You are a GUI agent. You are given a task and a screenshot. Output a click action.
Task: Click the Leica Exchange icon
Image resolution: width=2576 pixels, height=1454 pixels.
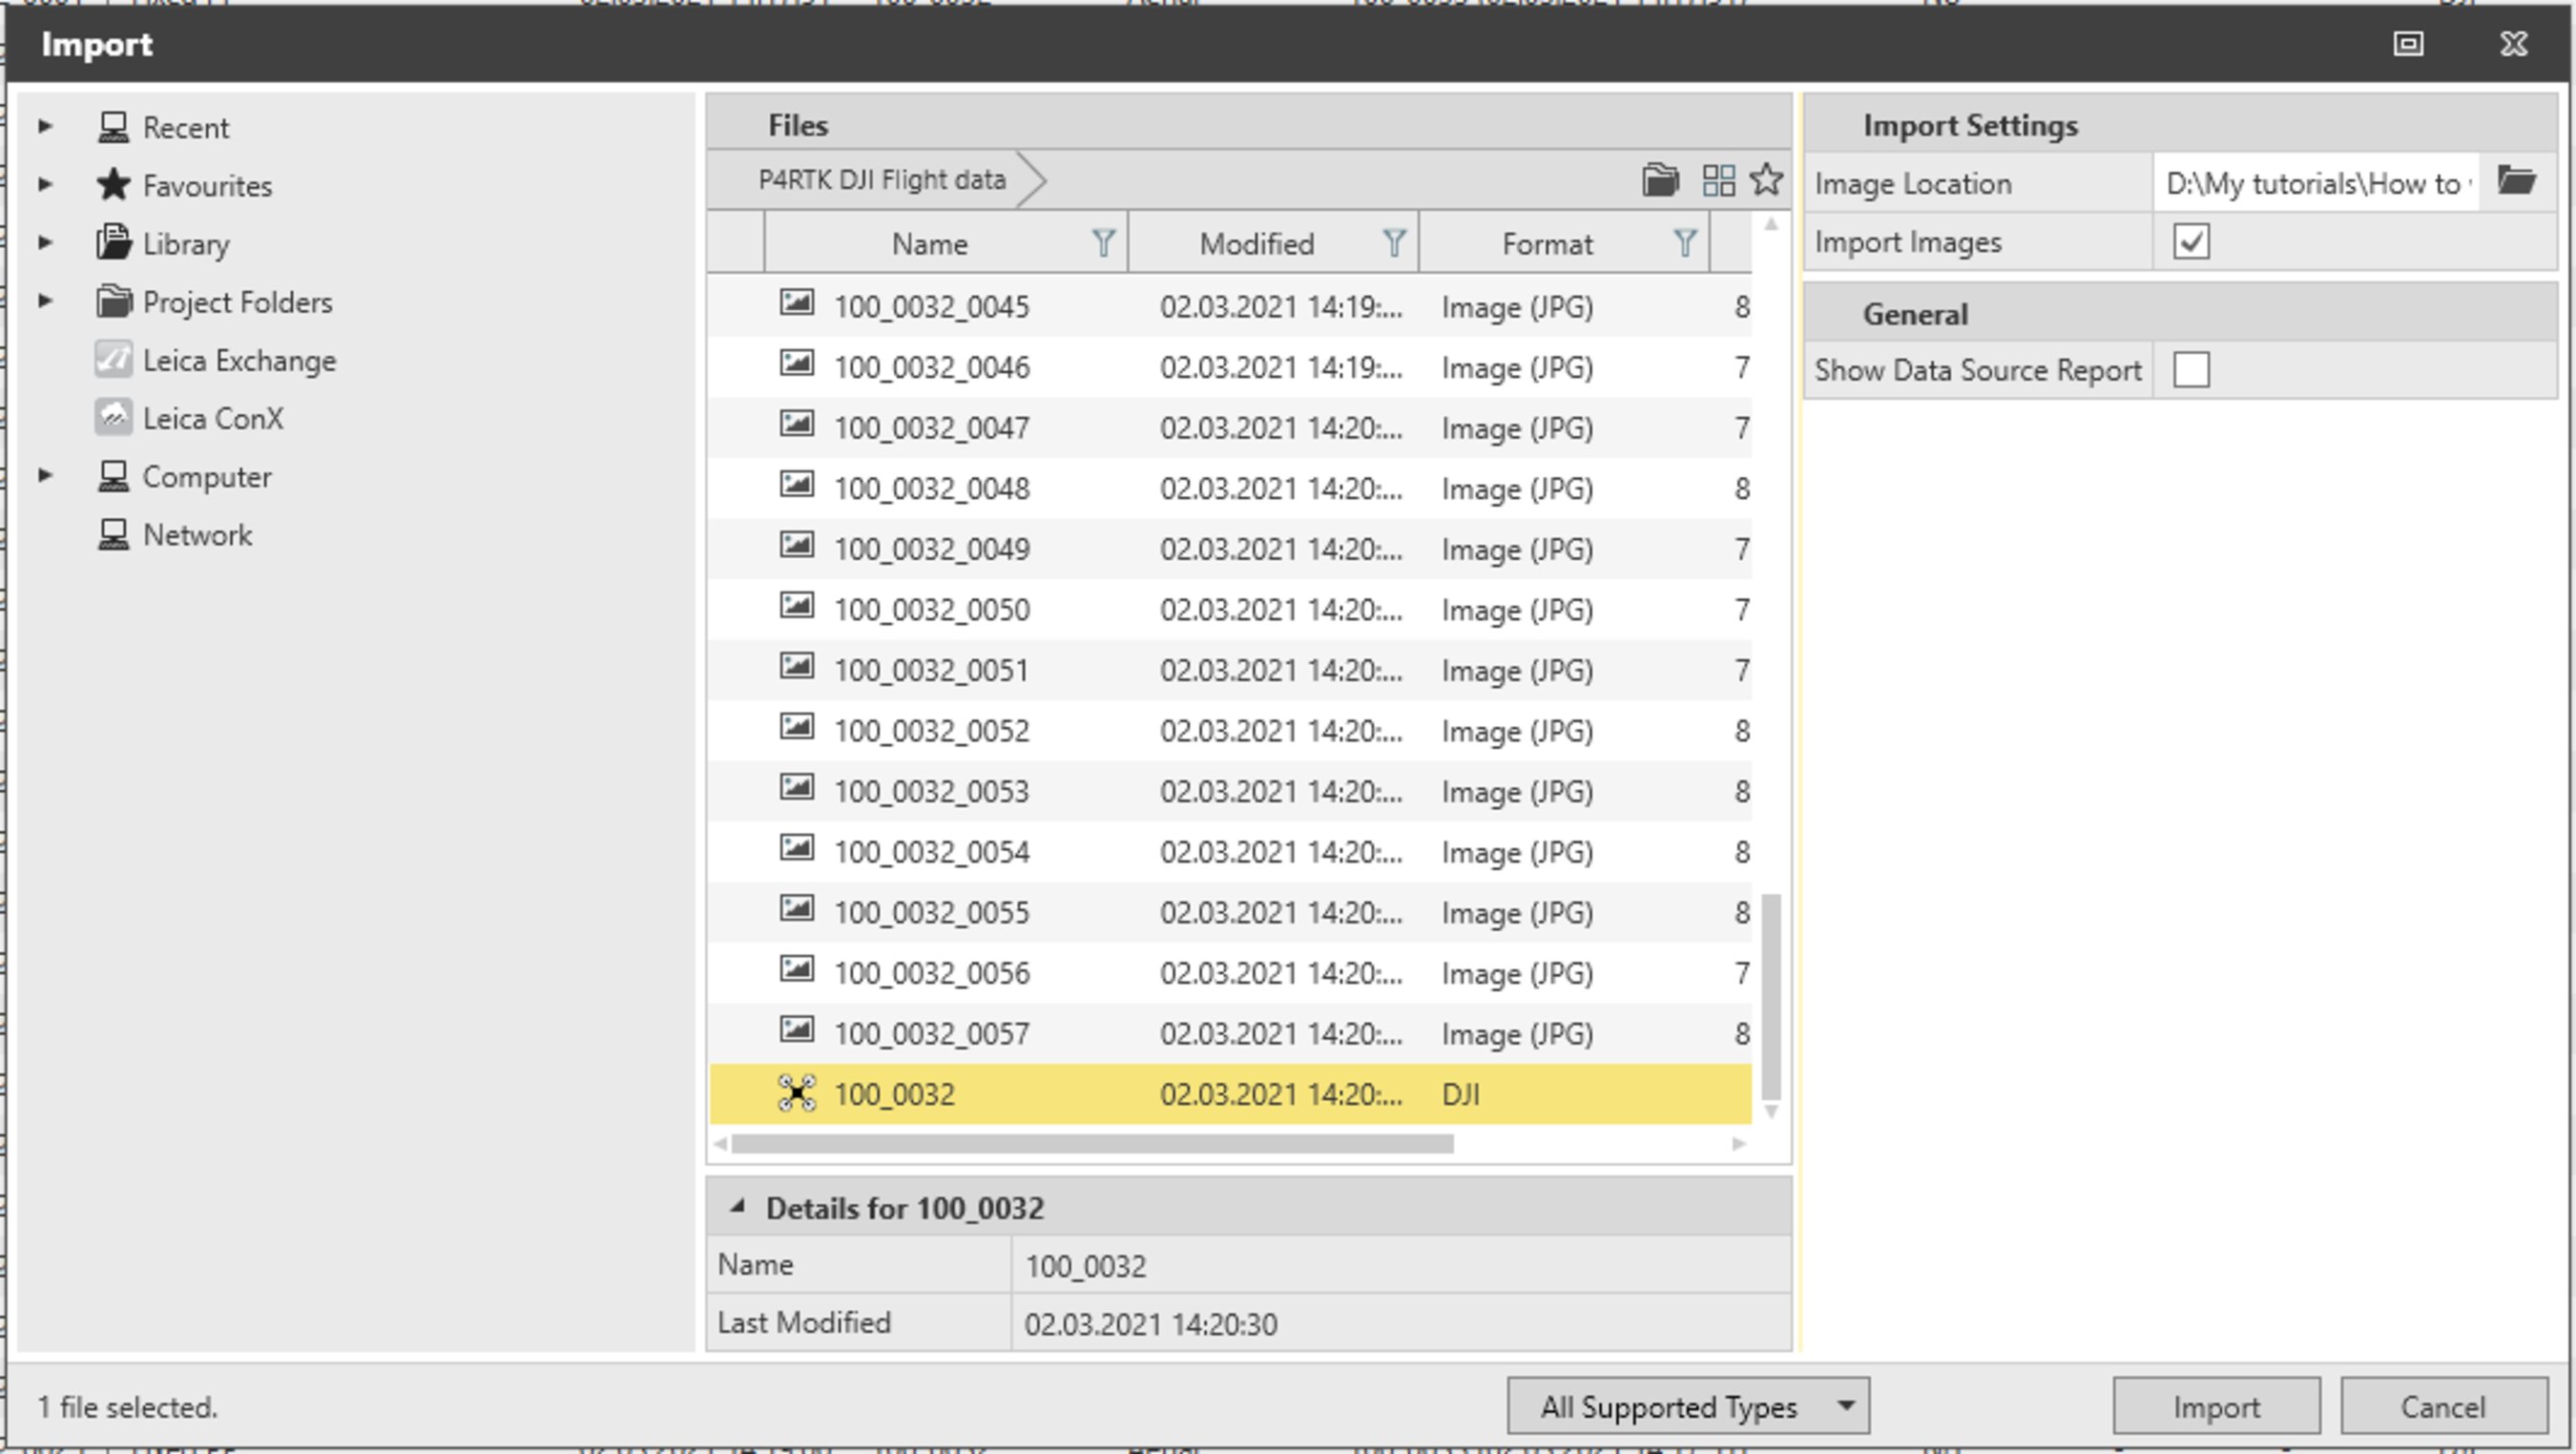(x=113, y=359)
